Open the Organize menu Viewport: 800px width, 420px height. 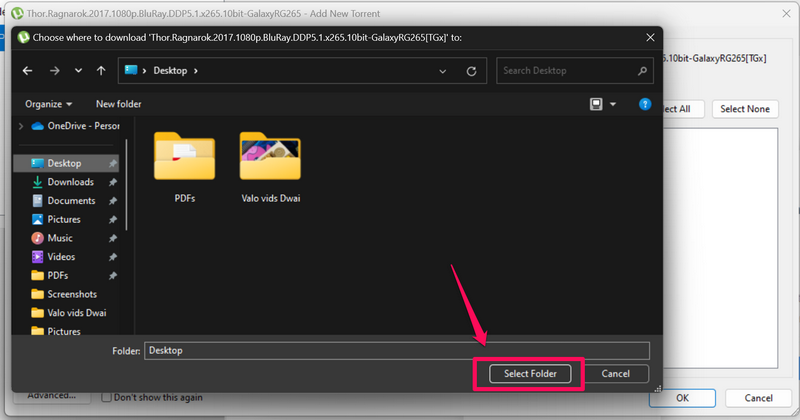tap(48, 104)
